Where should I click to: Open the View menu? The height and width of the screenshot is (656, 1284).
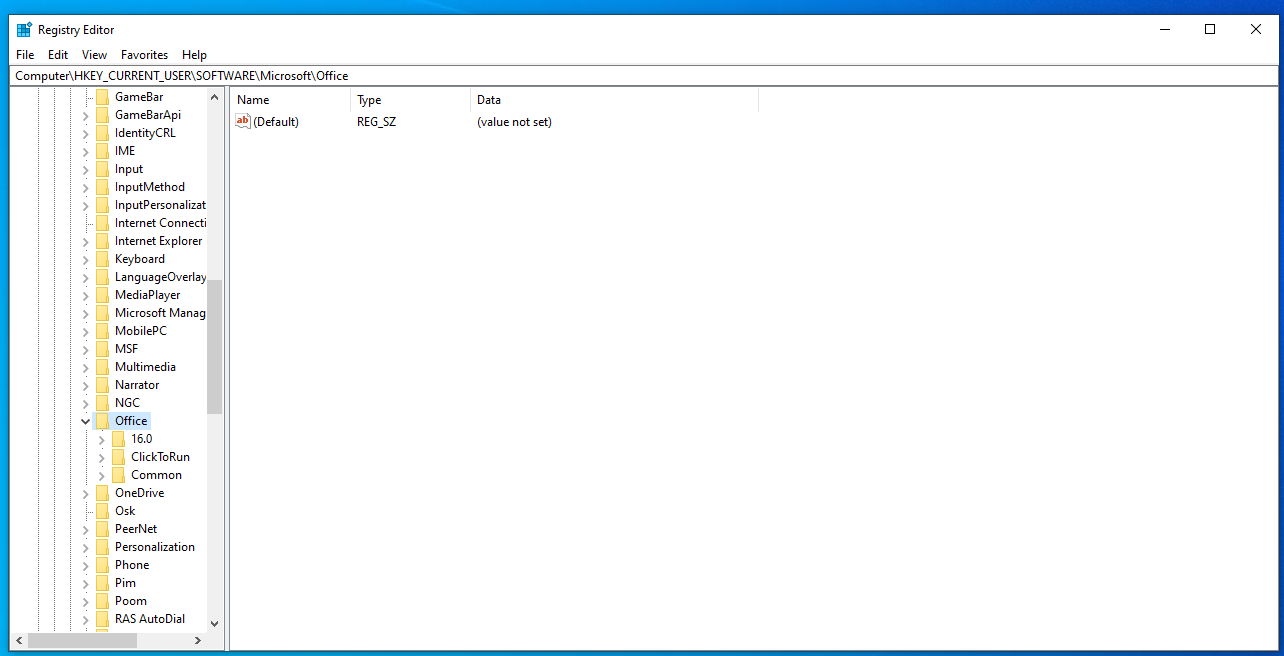pyautogui.click(x=94, y=55)
